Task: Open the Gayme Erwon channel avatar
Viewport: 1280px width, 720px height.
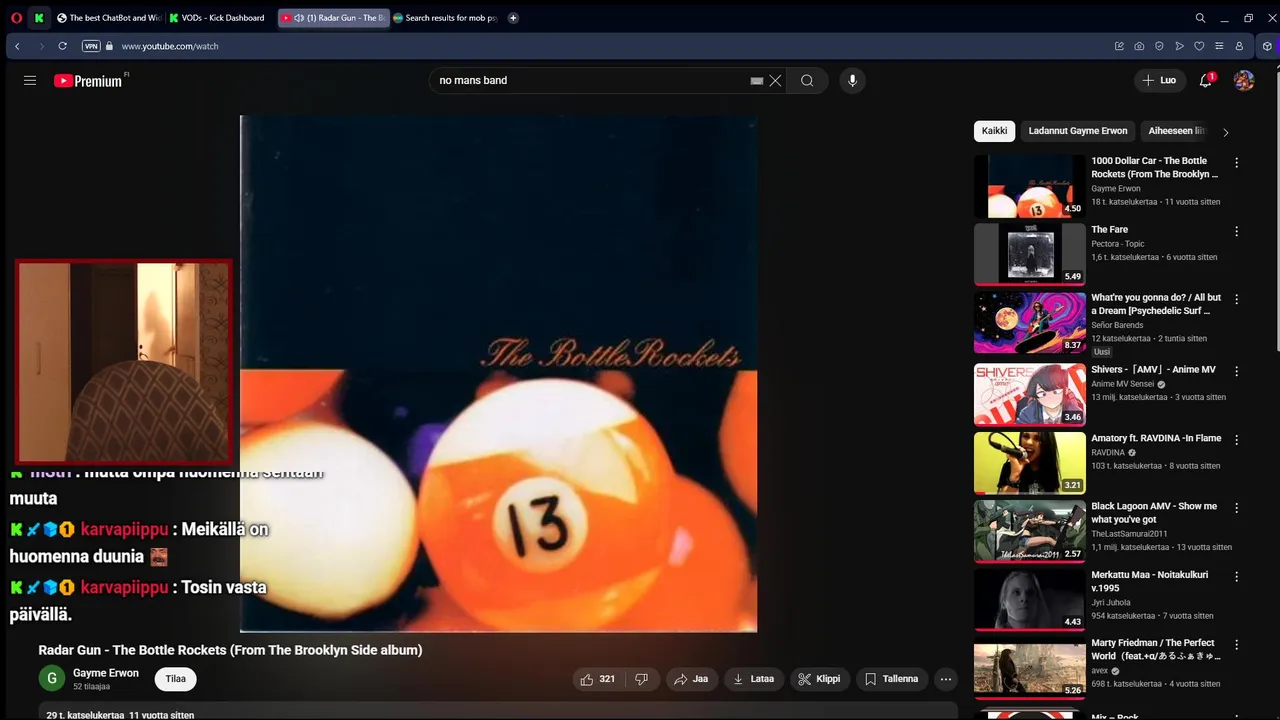Action: 52,679
